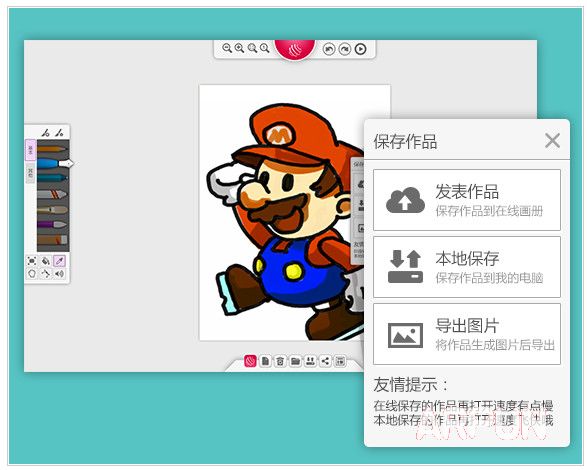This screenshot has width=587, height=470.
Task: Redo the last undone stroke
Action: click(344, 49)
